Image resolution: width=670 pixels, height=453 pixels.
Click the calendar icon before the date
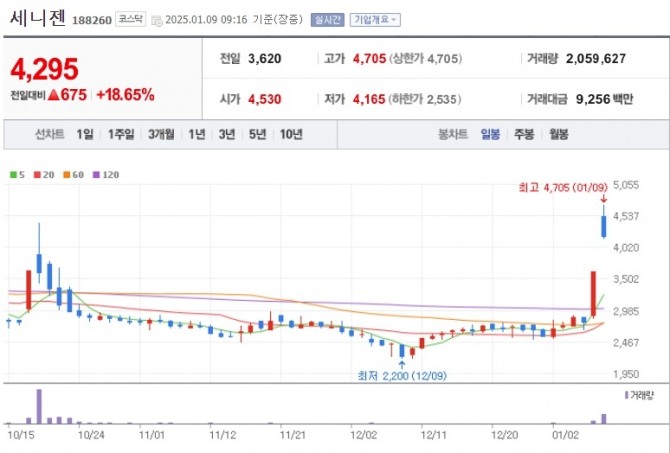157,20
